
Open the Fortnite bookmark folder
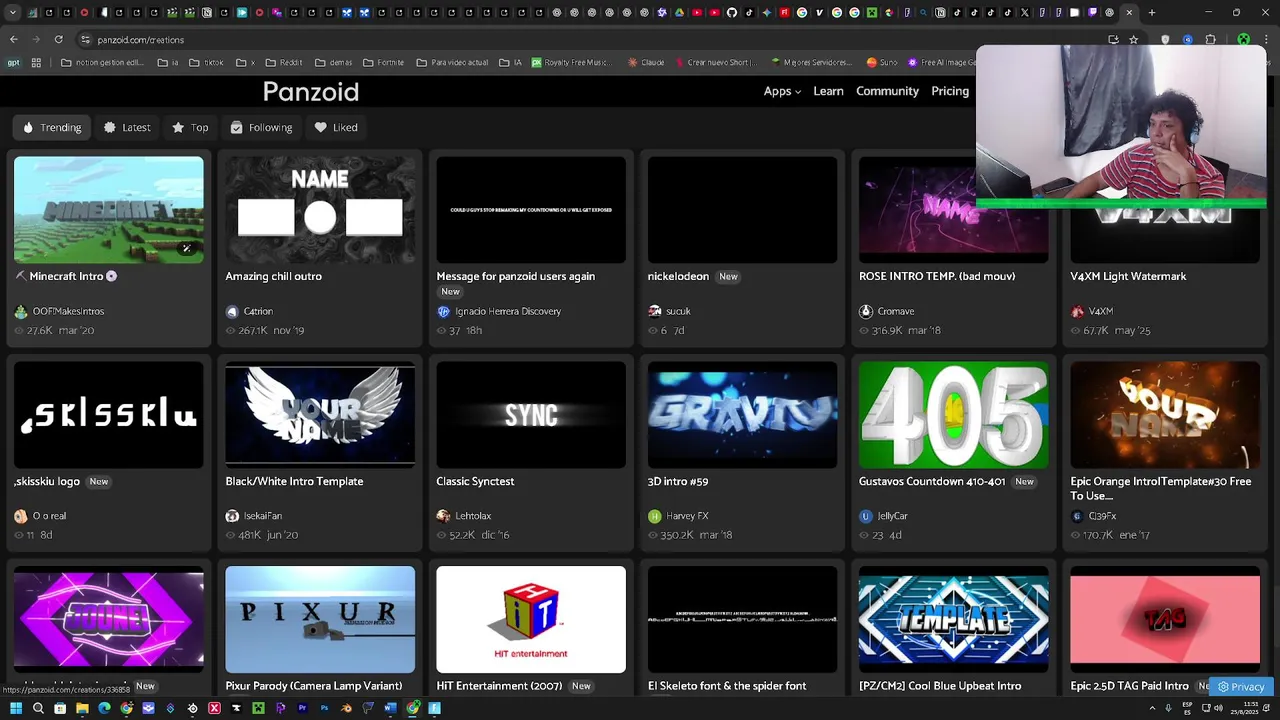click(x=384, y=62)
